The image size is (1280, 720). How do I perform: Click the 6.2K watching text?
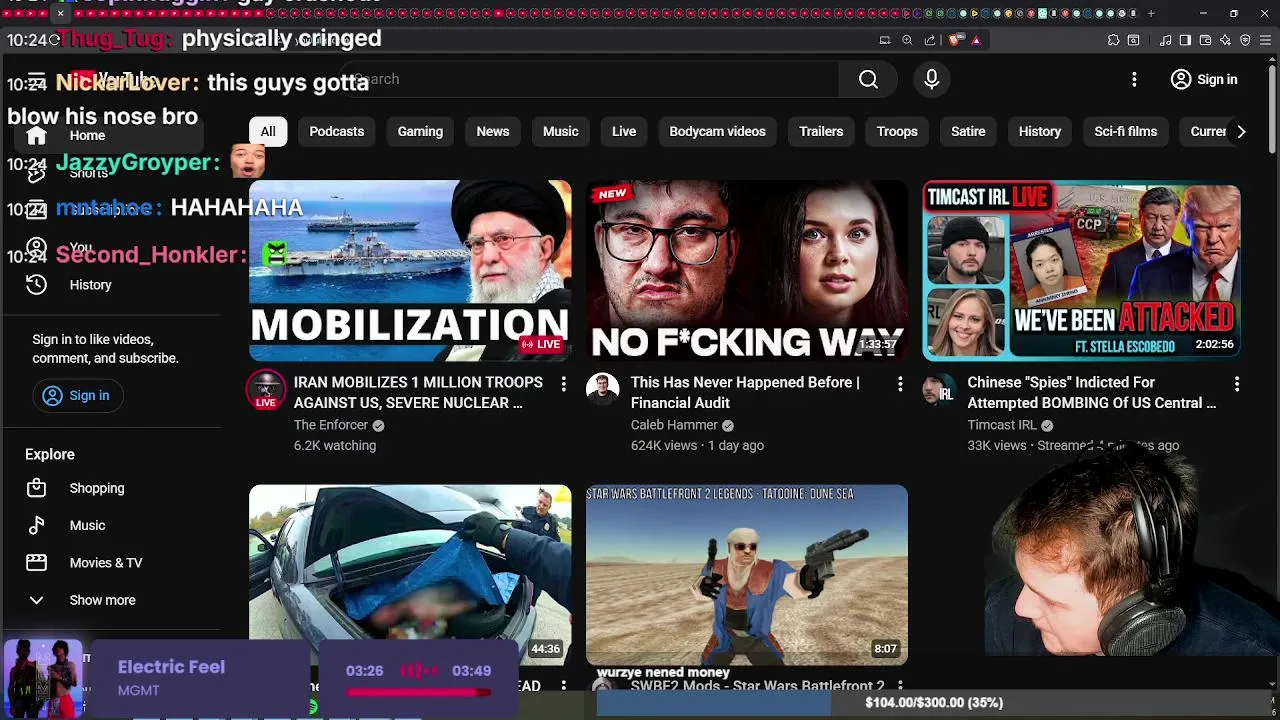coord(335,446)
